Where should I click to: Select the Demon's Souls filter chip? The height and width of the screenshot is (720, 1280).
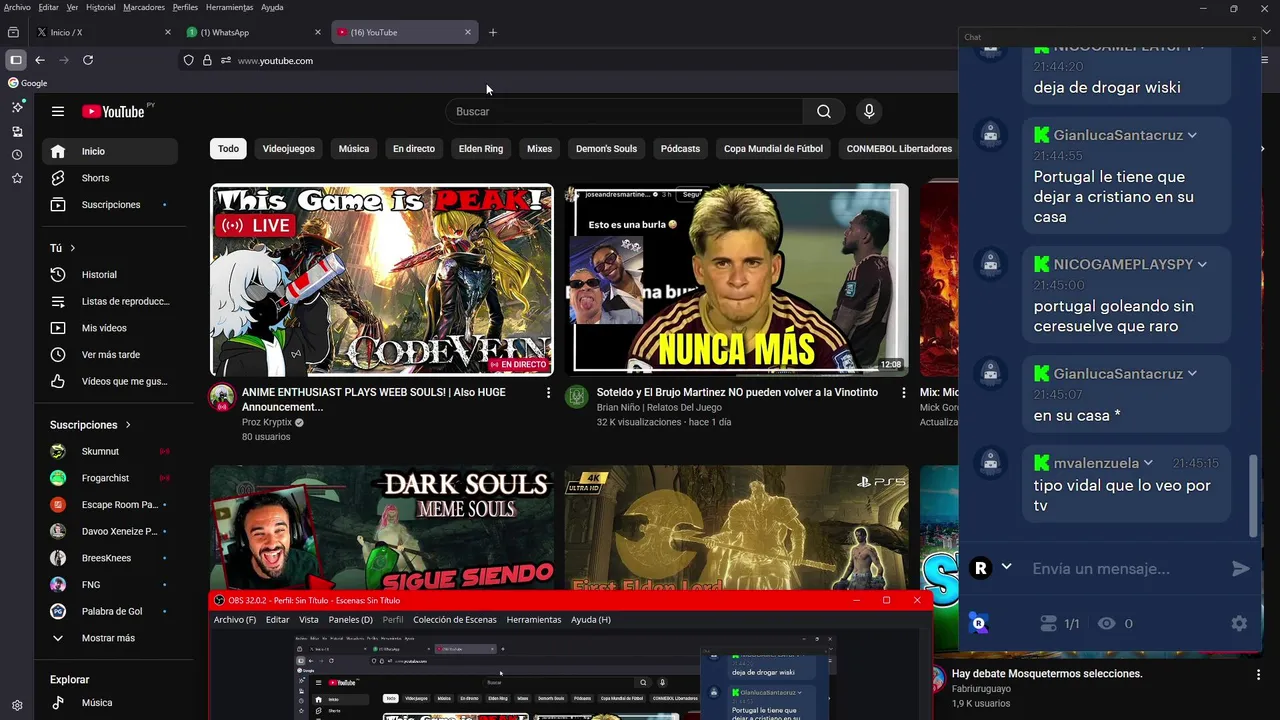pyautogui.click(x=606, y=149)
